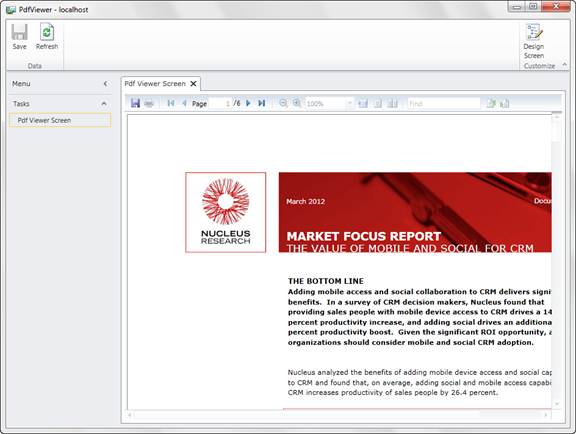Click THE BOTTOM LINE heading

point(326,281)
